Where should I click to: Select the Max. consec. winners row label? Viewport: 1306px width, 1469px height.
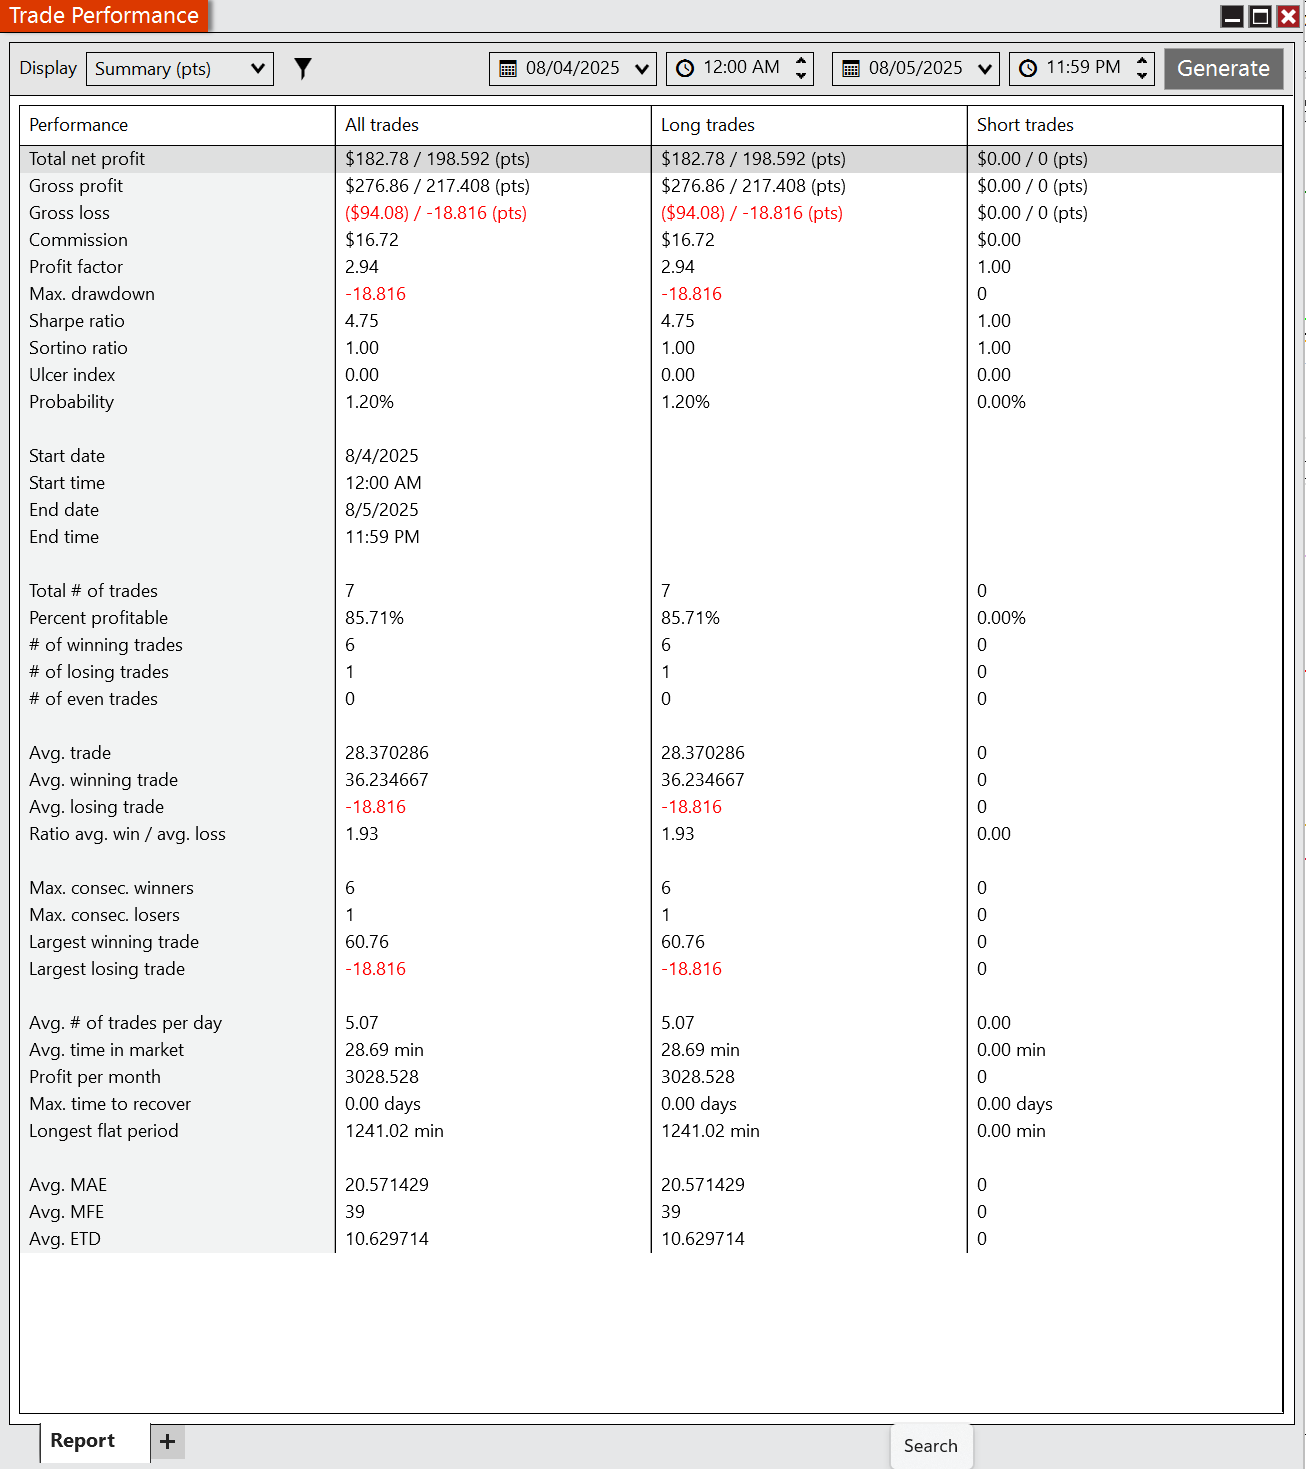111,888
